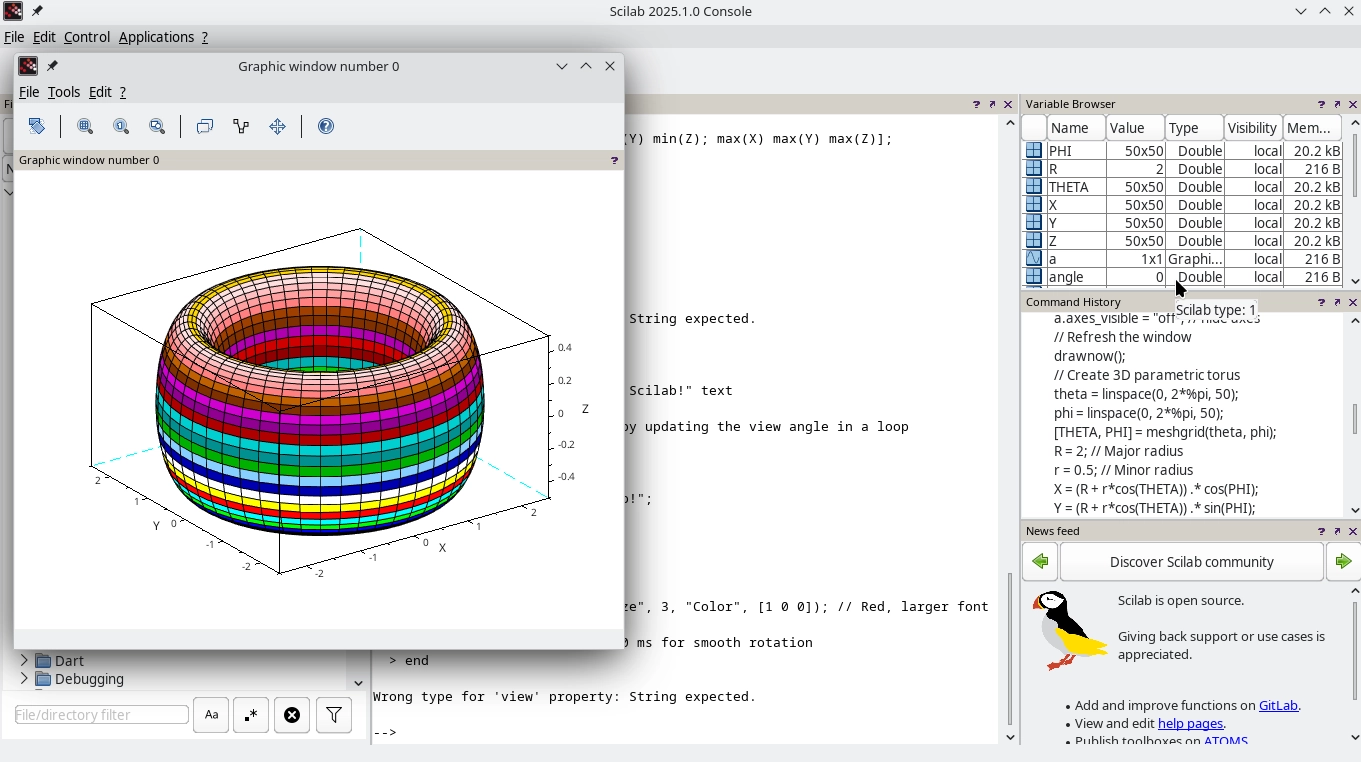
Task: Click the graphic handle icon of variable a
Action: 1034,259
